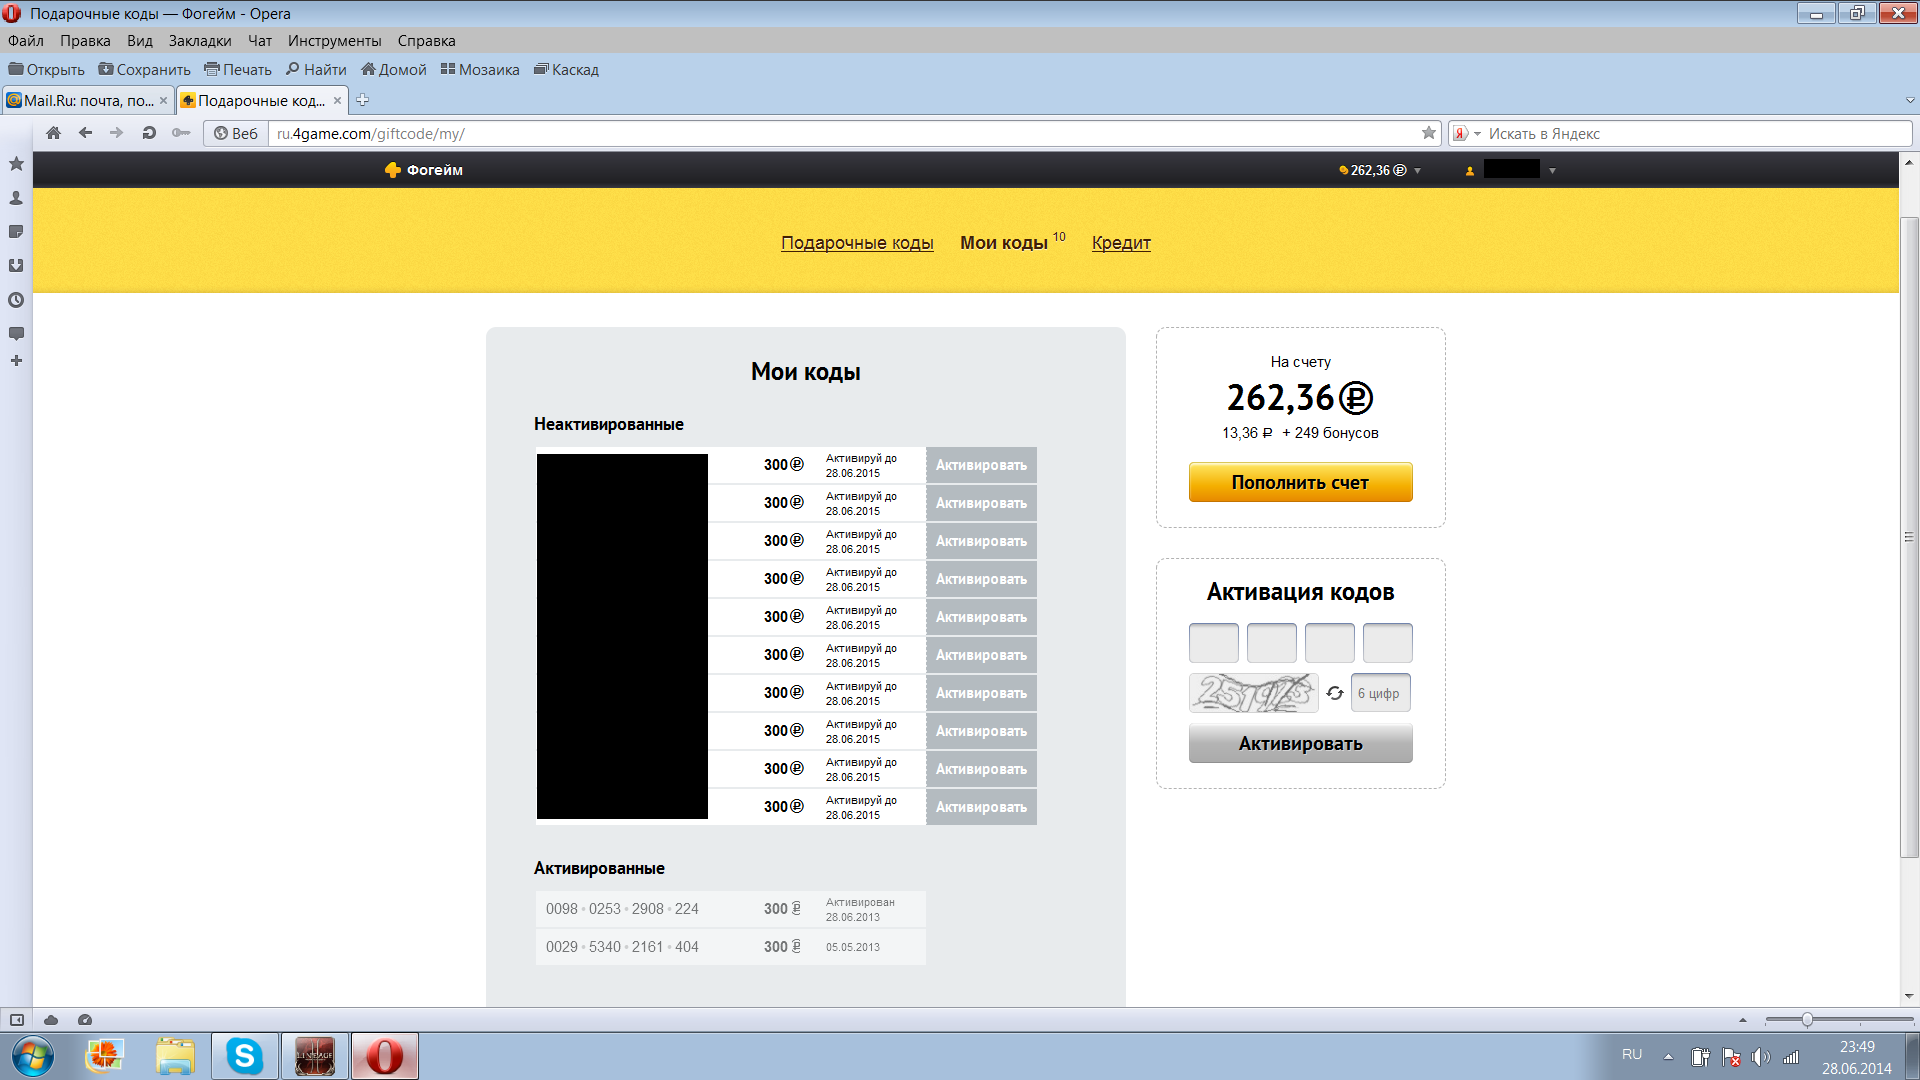This screenshot has height=1080, width=1920.
Task: Click the Найти toolbar button
Action: [316, 70]
